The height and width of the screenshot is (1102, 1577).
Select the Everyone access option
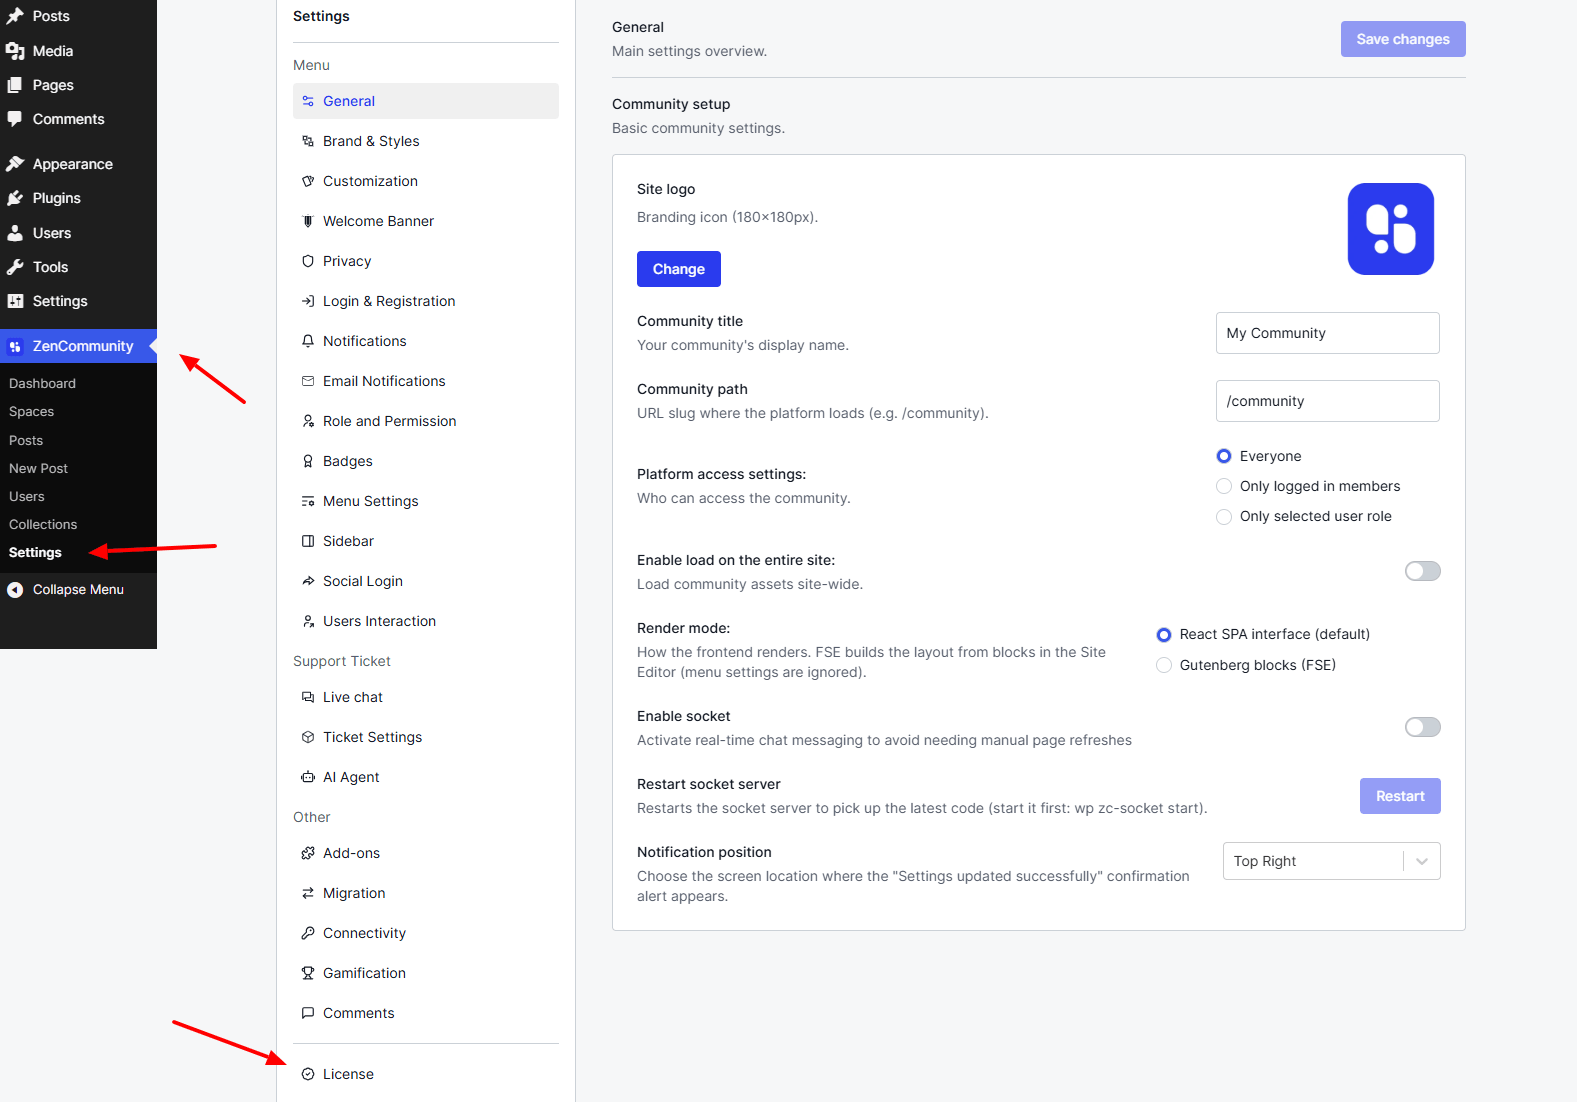pyautogui.click(x=1224, y=456)
